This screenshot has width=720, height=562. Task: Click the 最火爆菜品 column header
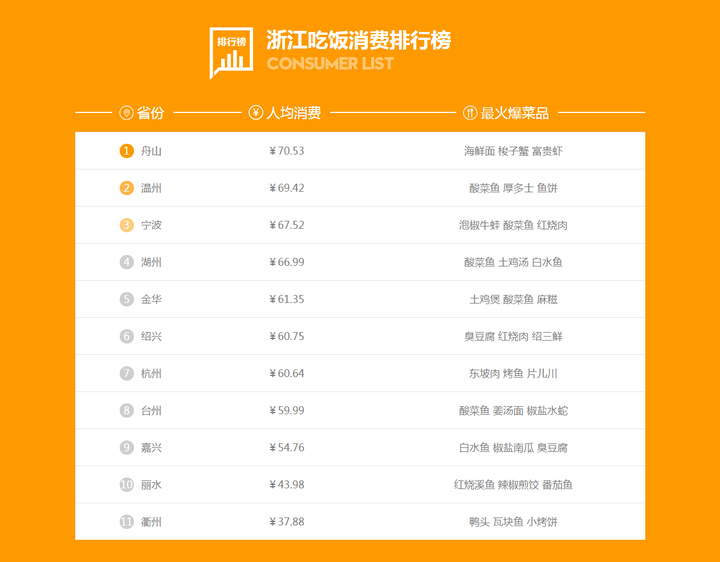coord(515,113)
